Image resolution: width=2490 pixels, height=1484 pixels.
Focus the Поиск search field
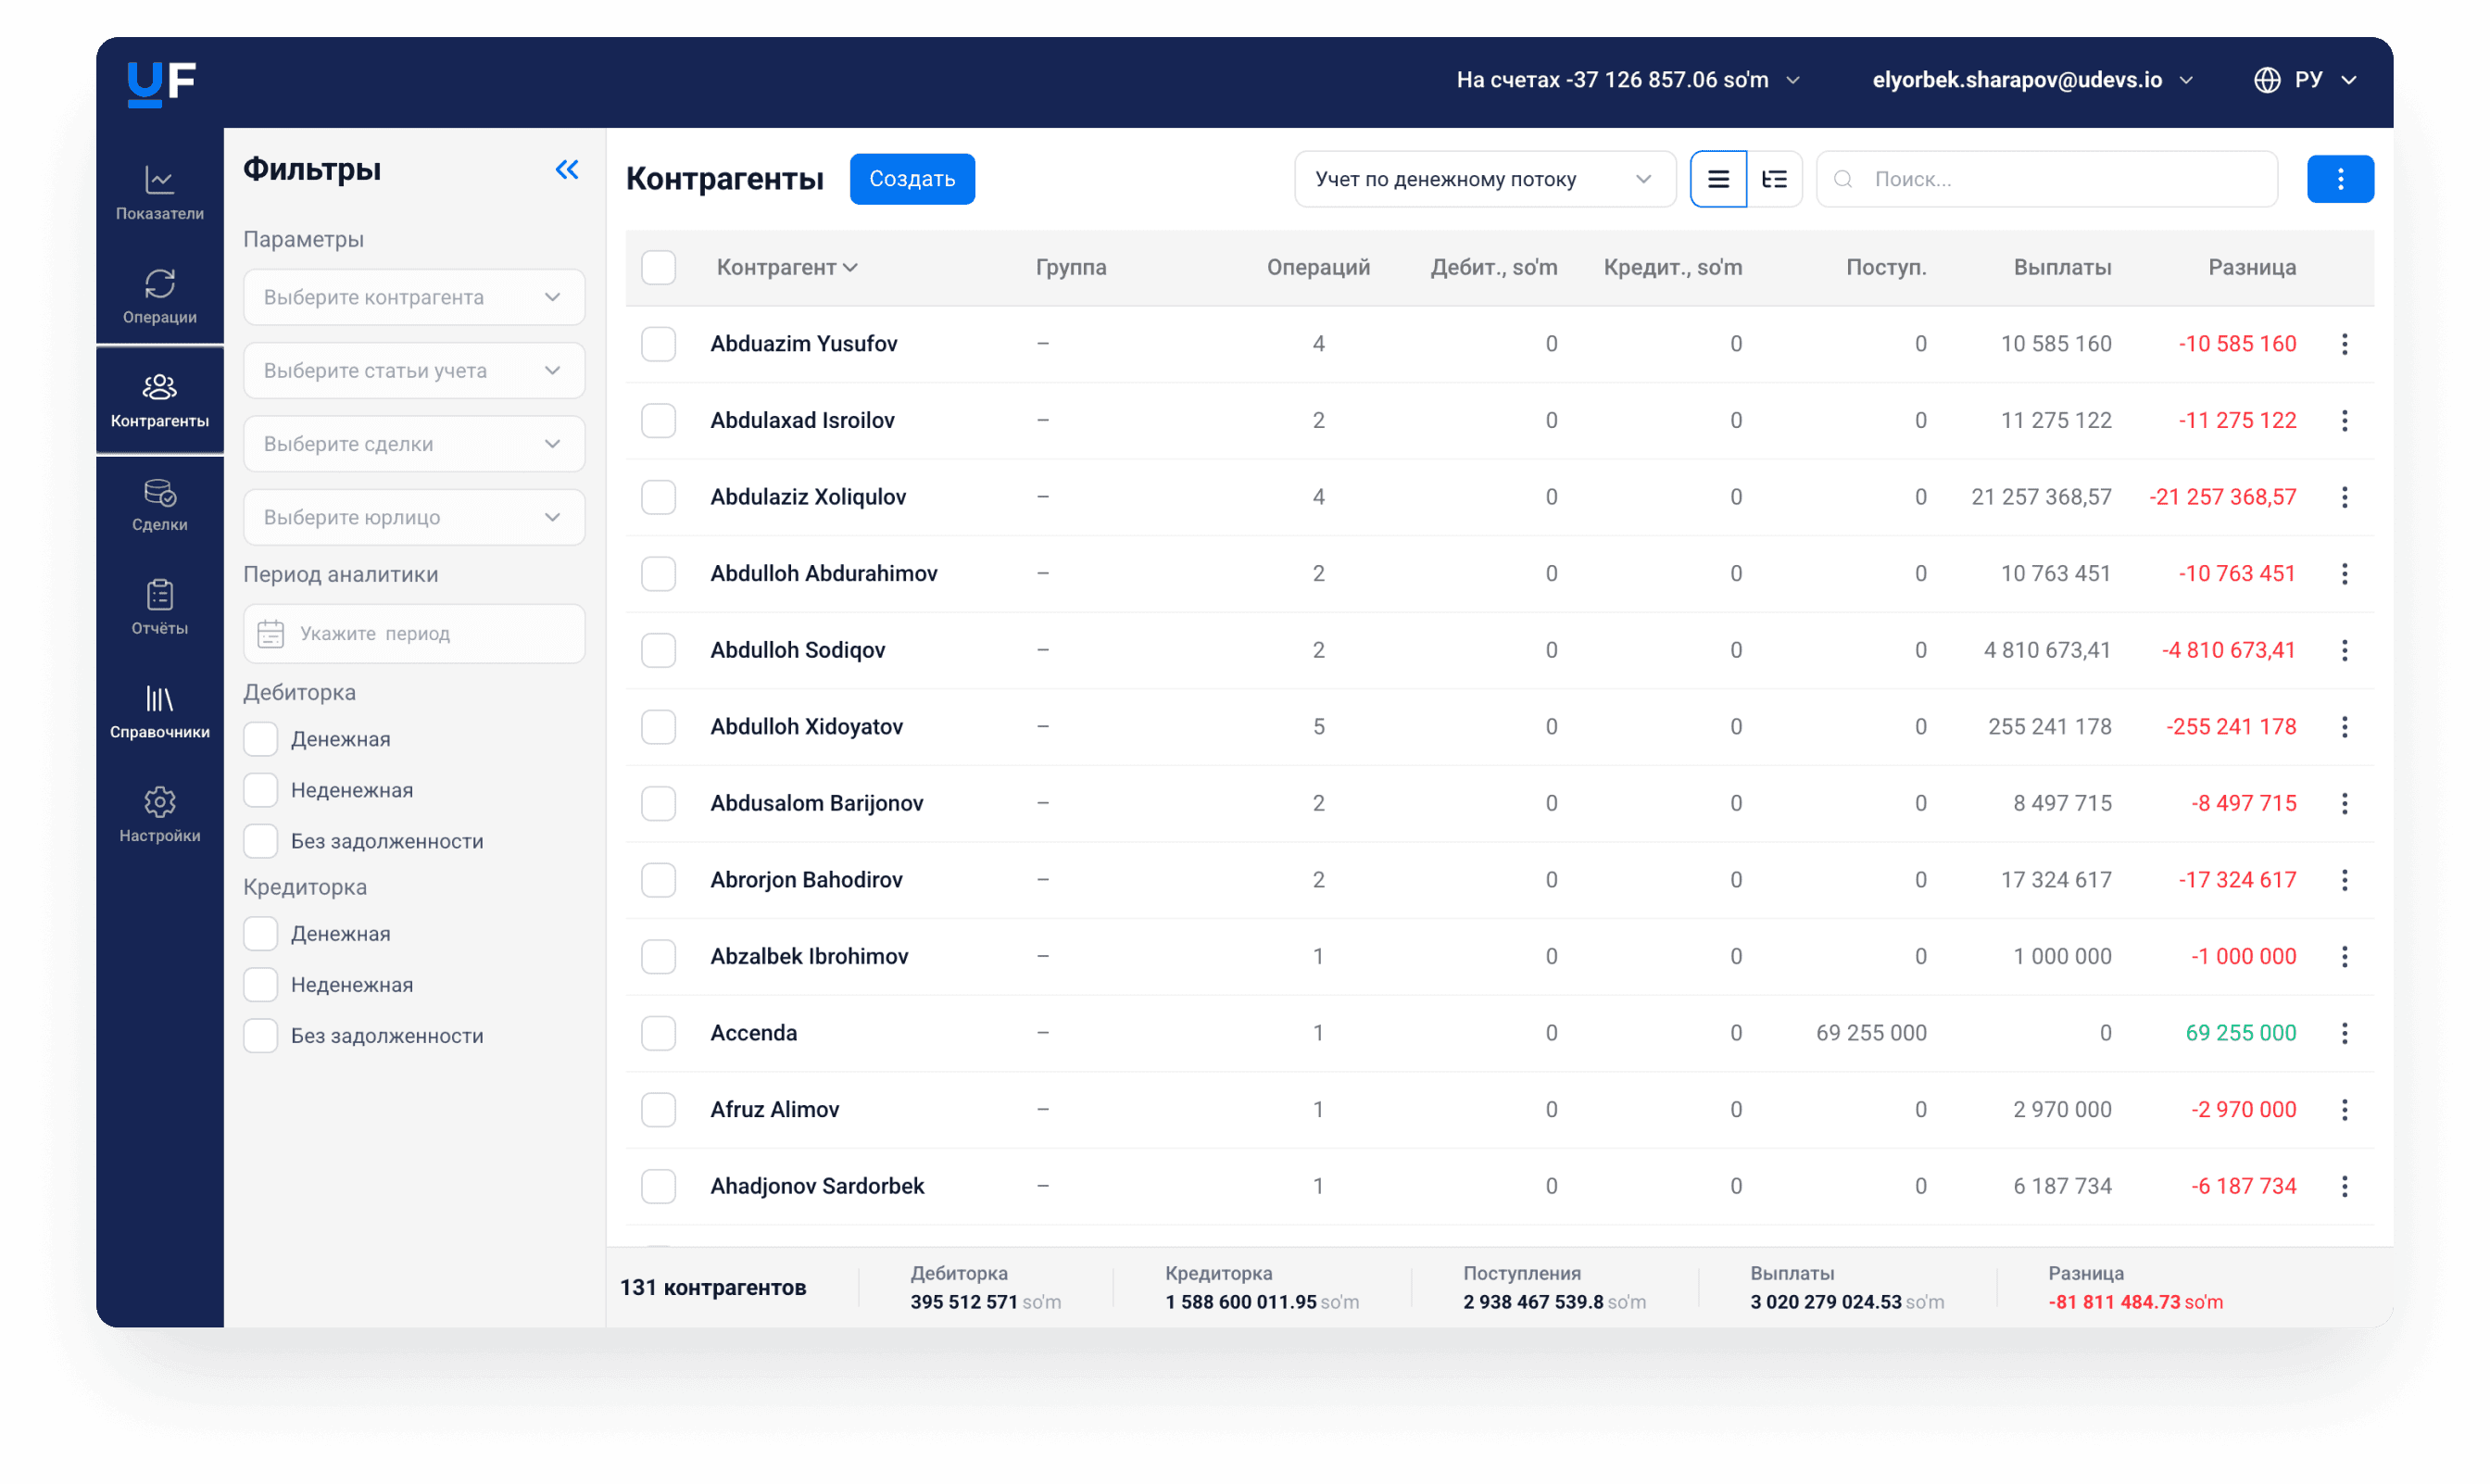click(x=2047, y=179)
